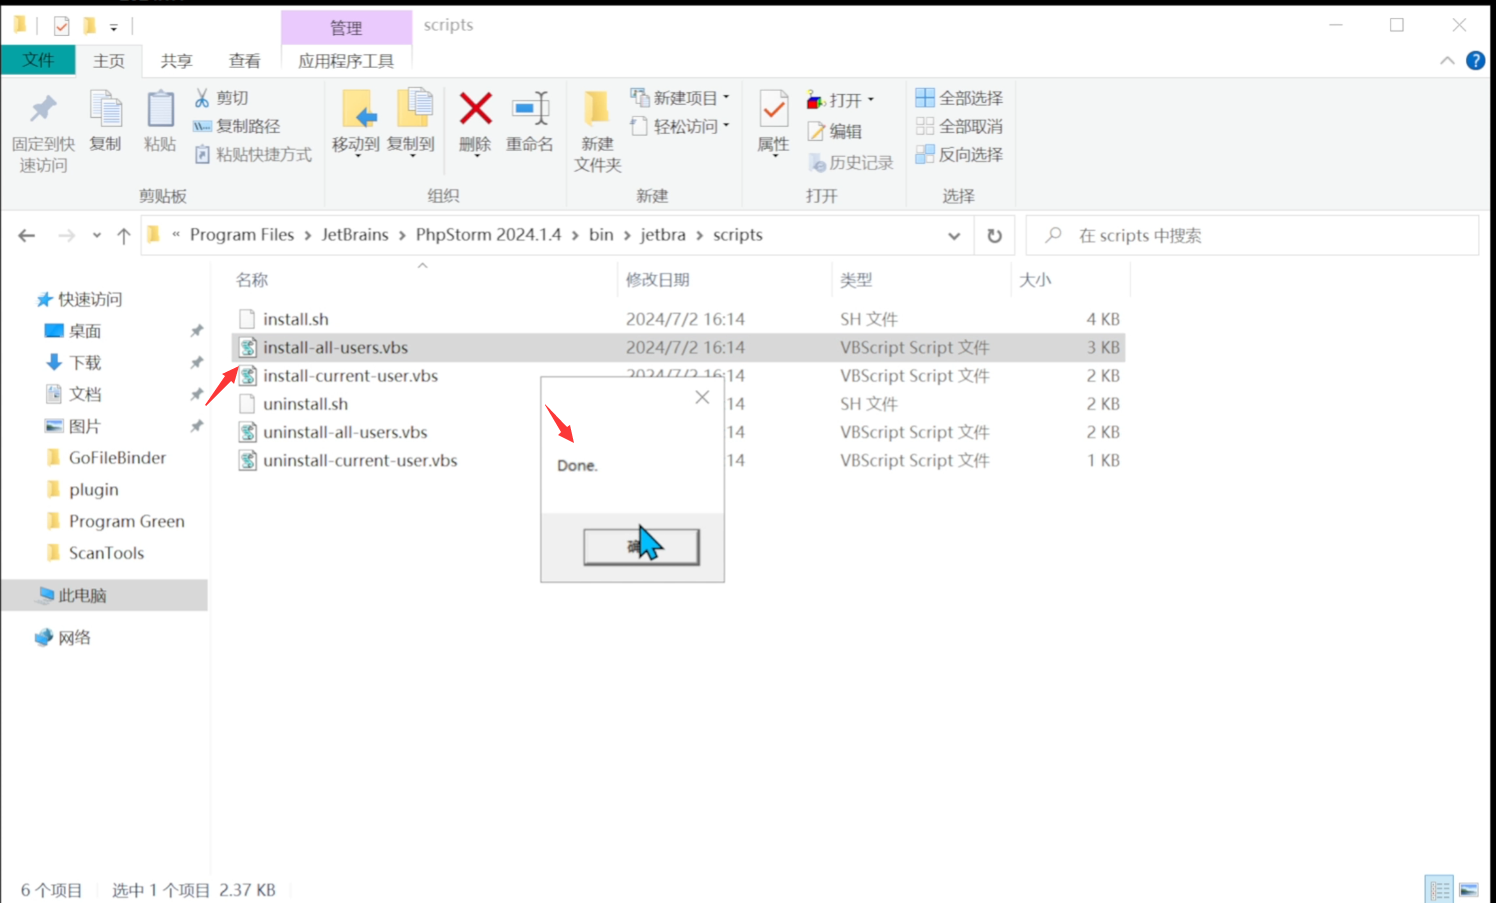Invert the selection with 反向选择
The width and height of the screenshot is (1496, 903).
[959, 154]
